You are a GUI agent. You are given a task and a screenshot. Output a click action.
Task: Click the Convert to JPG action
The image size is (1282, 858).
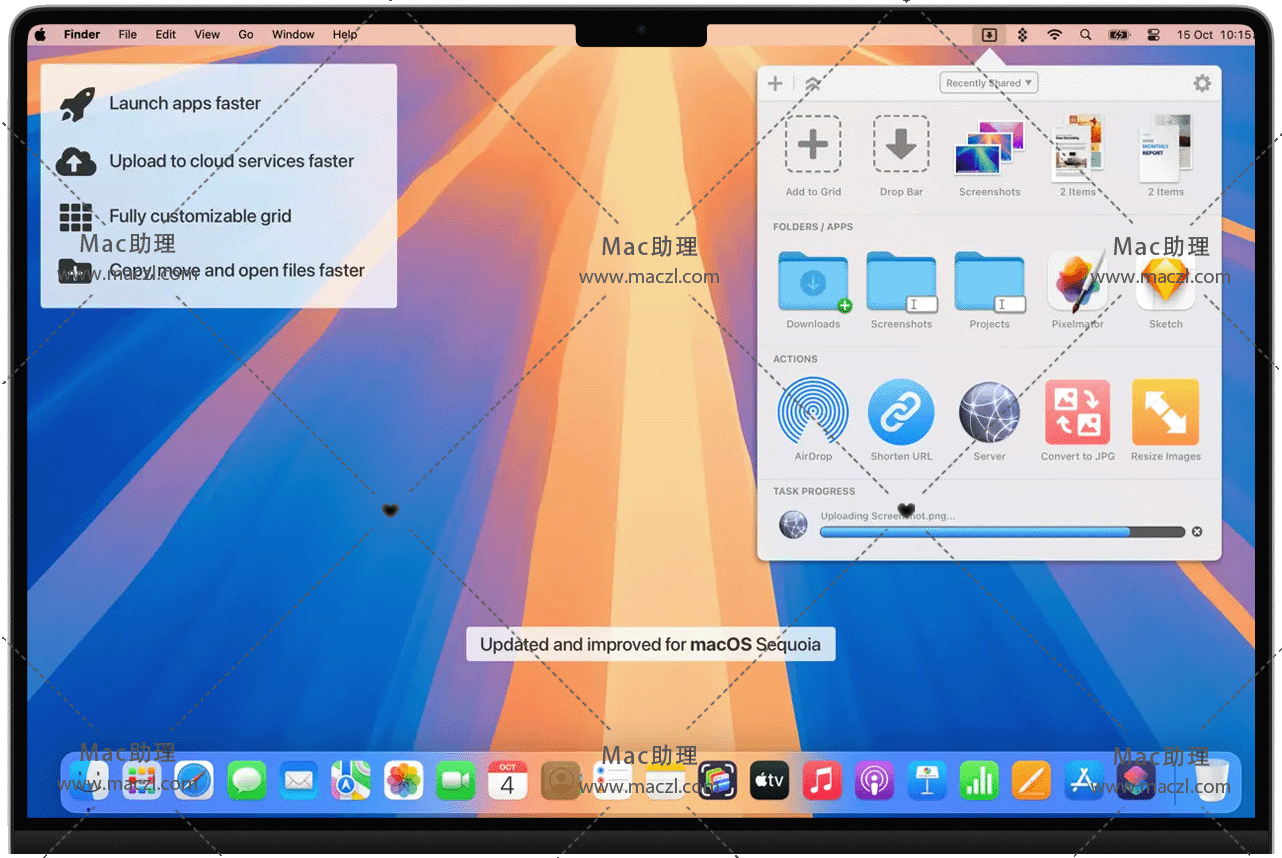click(x=1077, y=412)
